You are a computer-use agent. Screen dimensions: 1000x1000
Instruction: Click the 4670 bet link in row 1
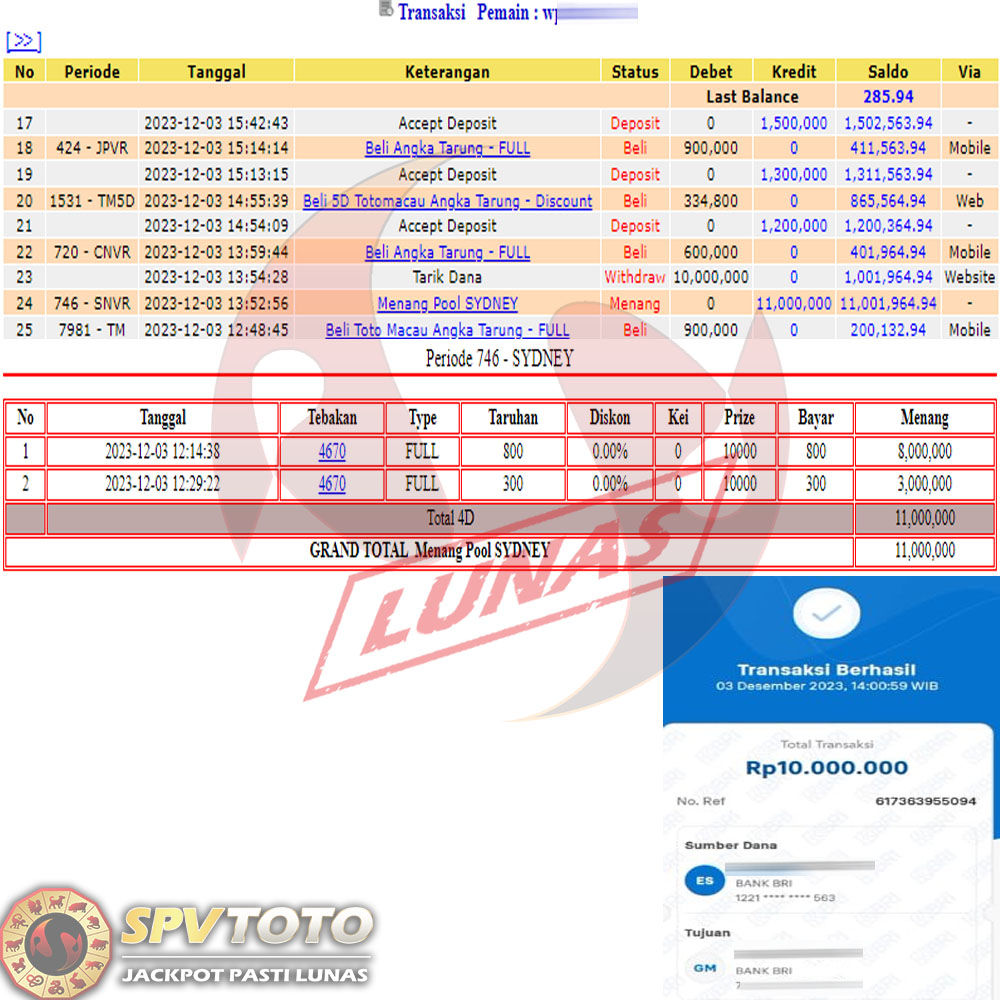(332, 452)
